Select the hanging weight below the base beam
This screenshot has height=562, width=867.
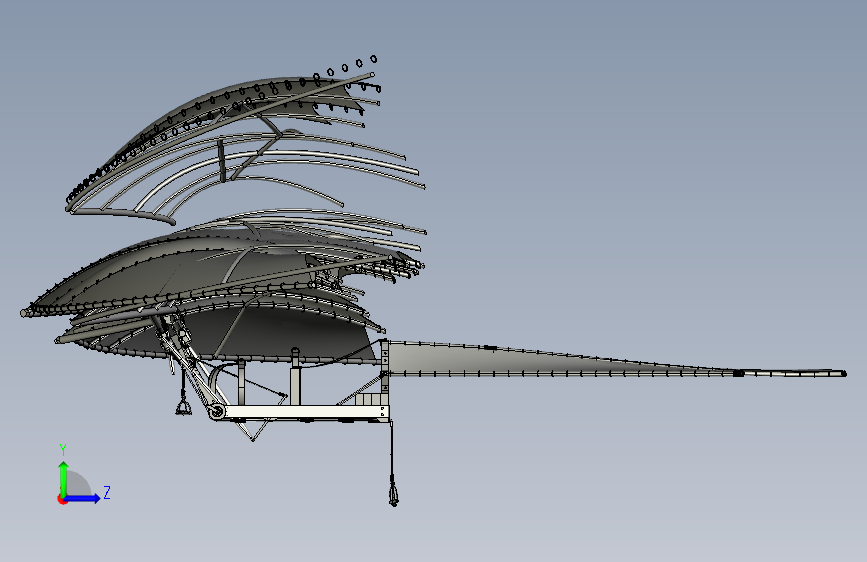click(393, 493)
